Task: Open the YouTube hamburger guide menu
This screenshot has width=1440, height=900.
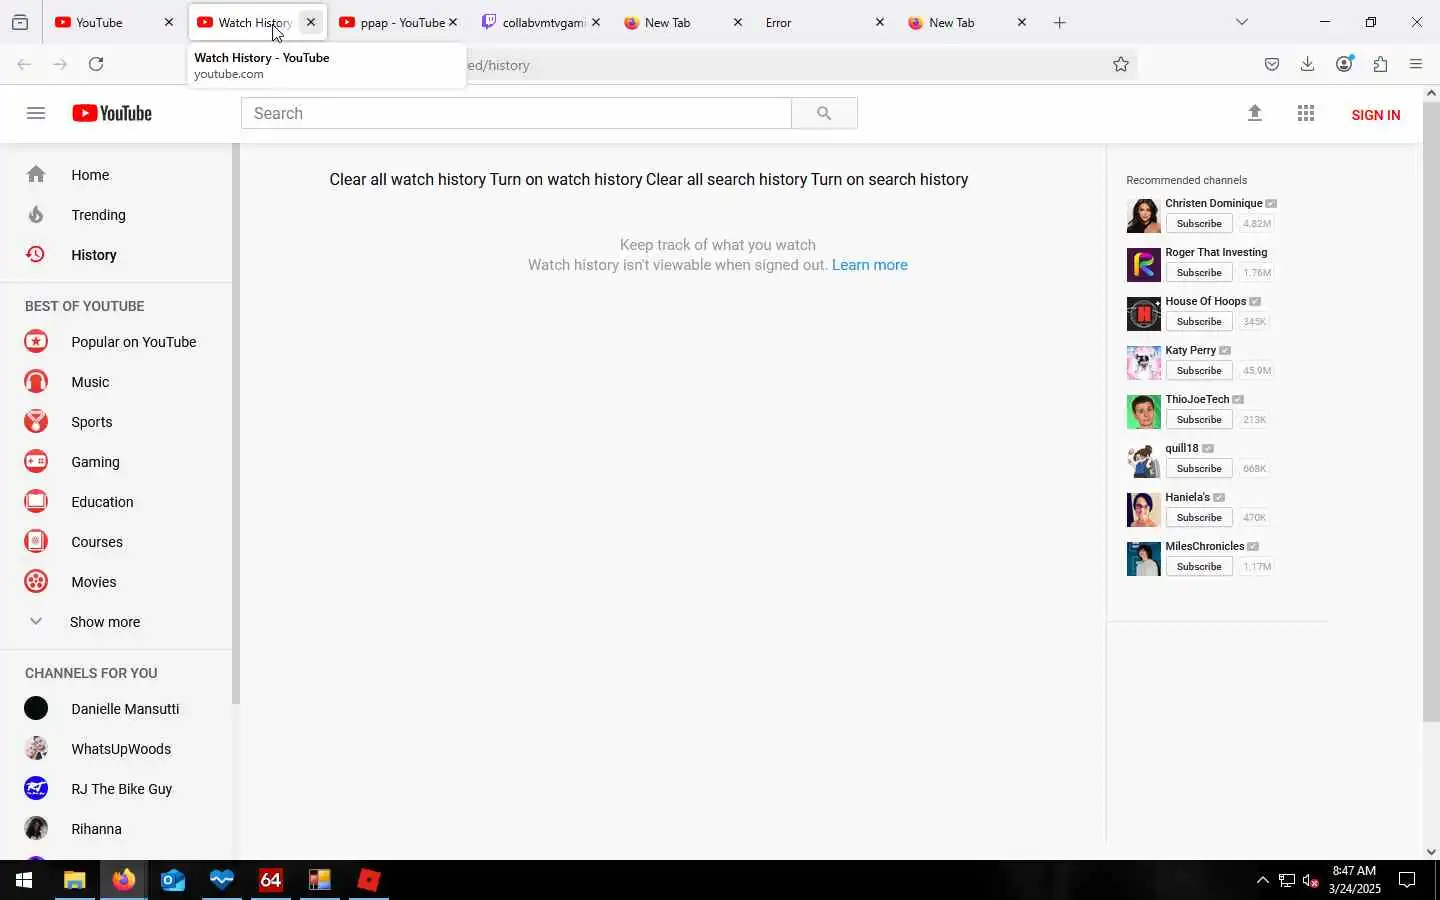Action: coord(36,113)
